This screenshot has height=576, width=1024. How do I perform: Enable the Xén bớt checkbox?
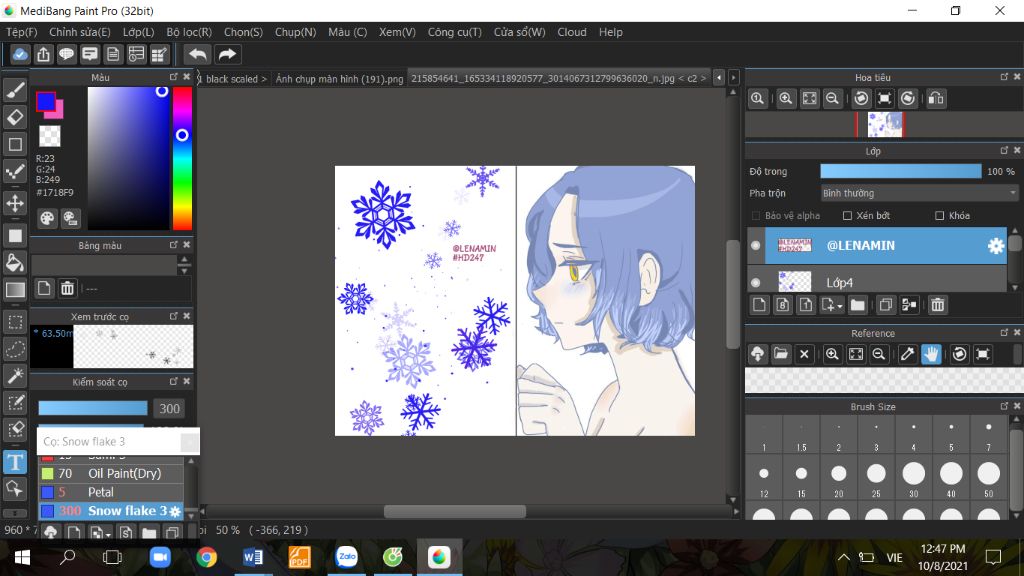[x=847, y=216]
